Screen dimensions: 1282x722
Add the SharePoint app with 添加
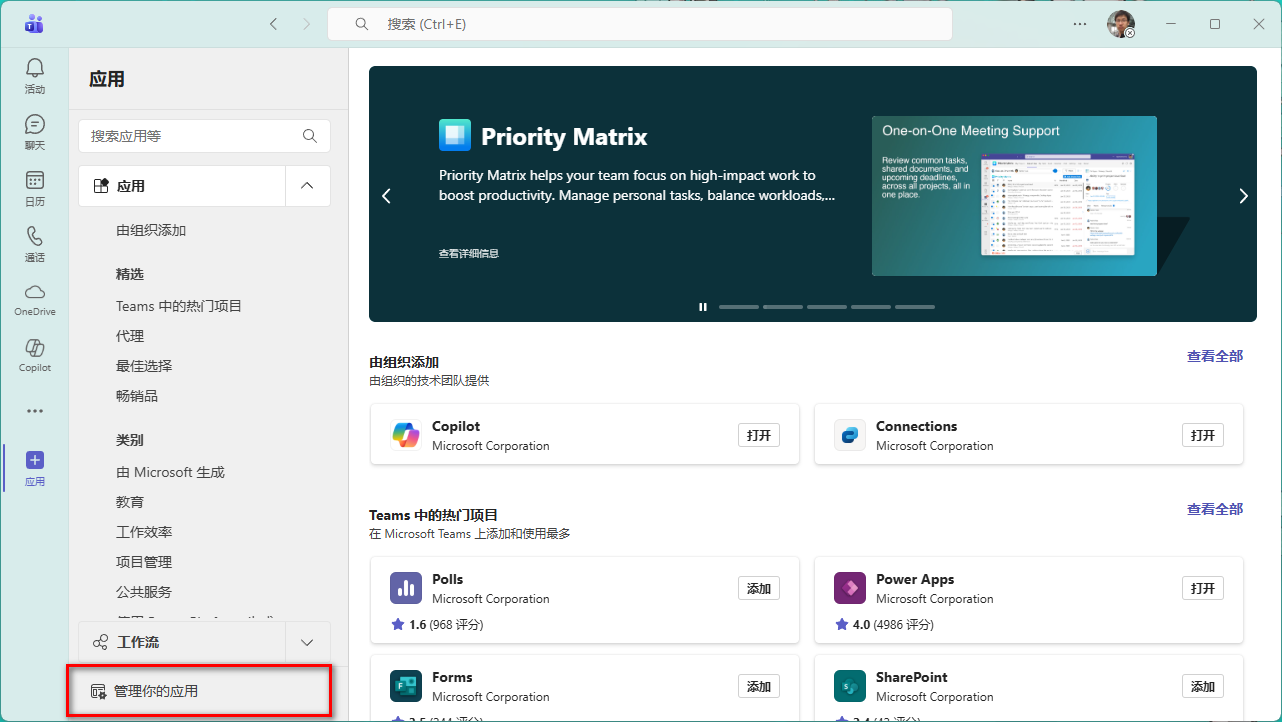click(1203, 686)
